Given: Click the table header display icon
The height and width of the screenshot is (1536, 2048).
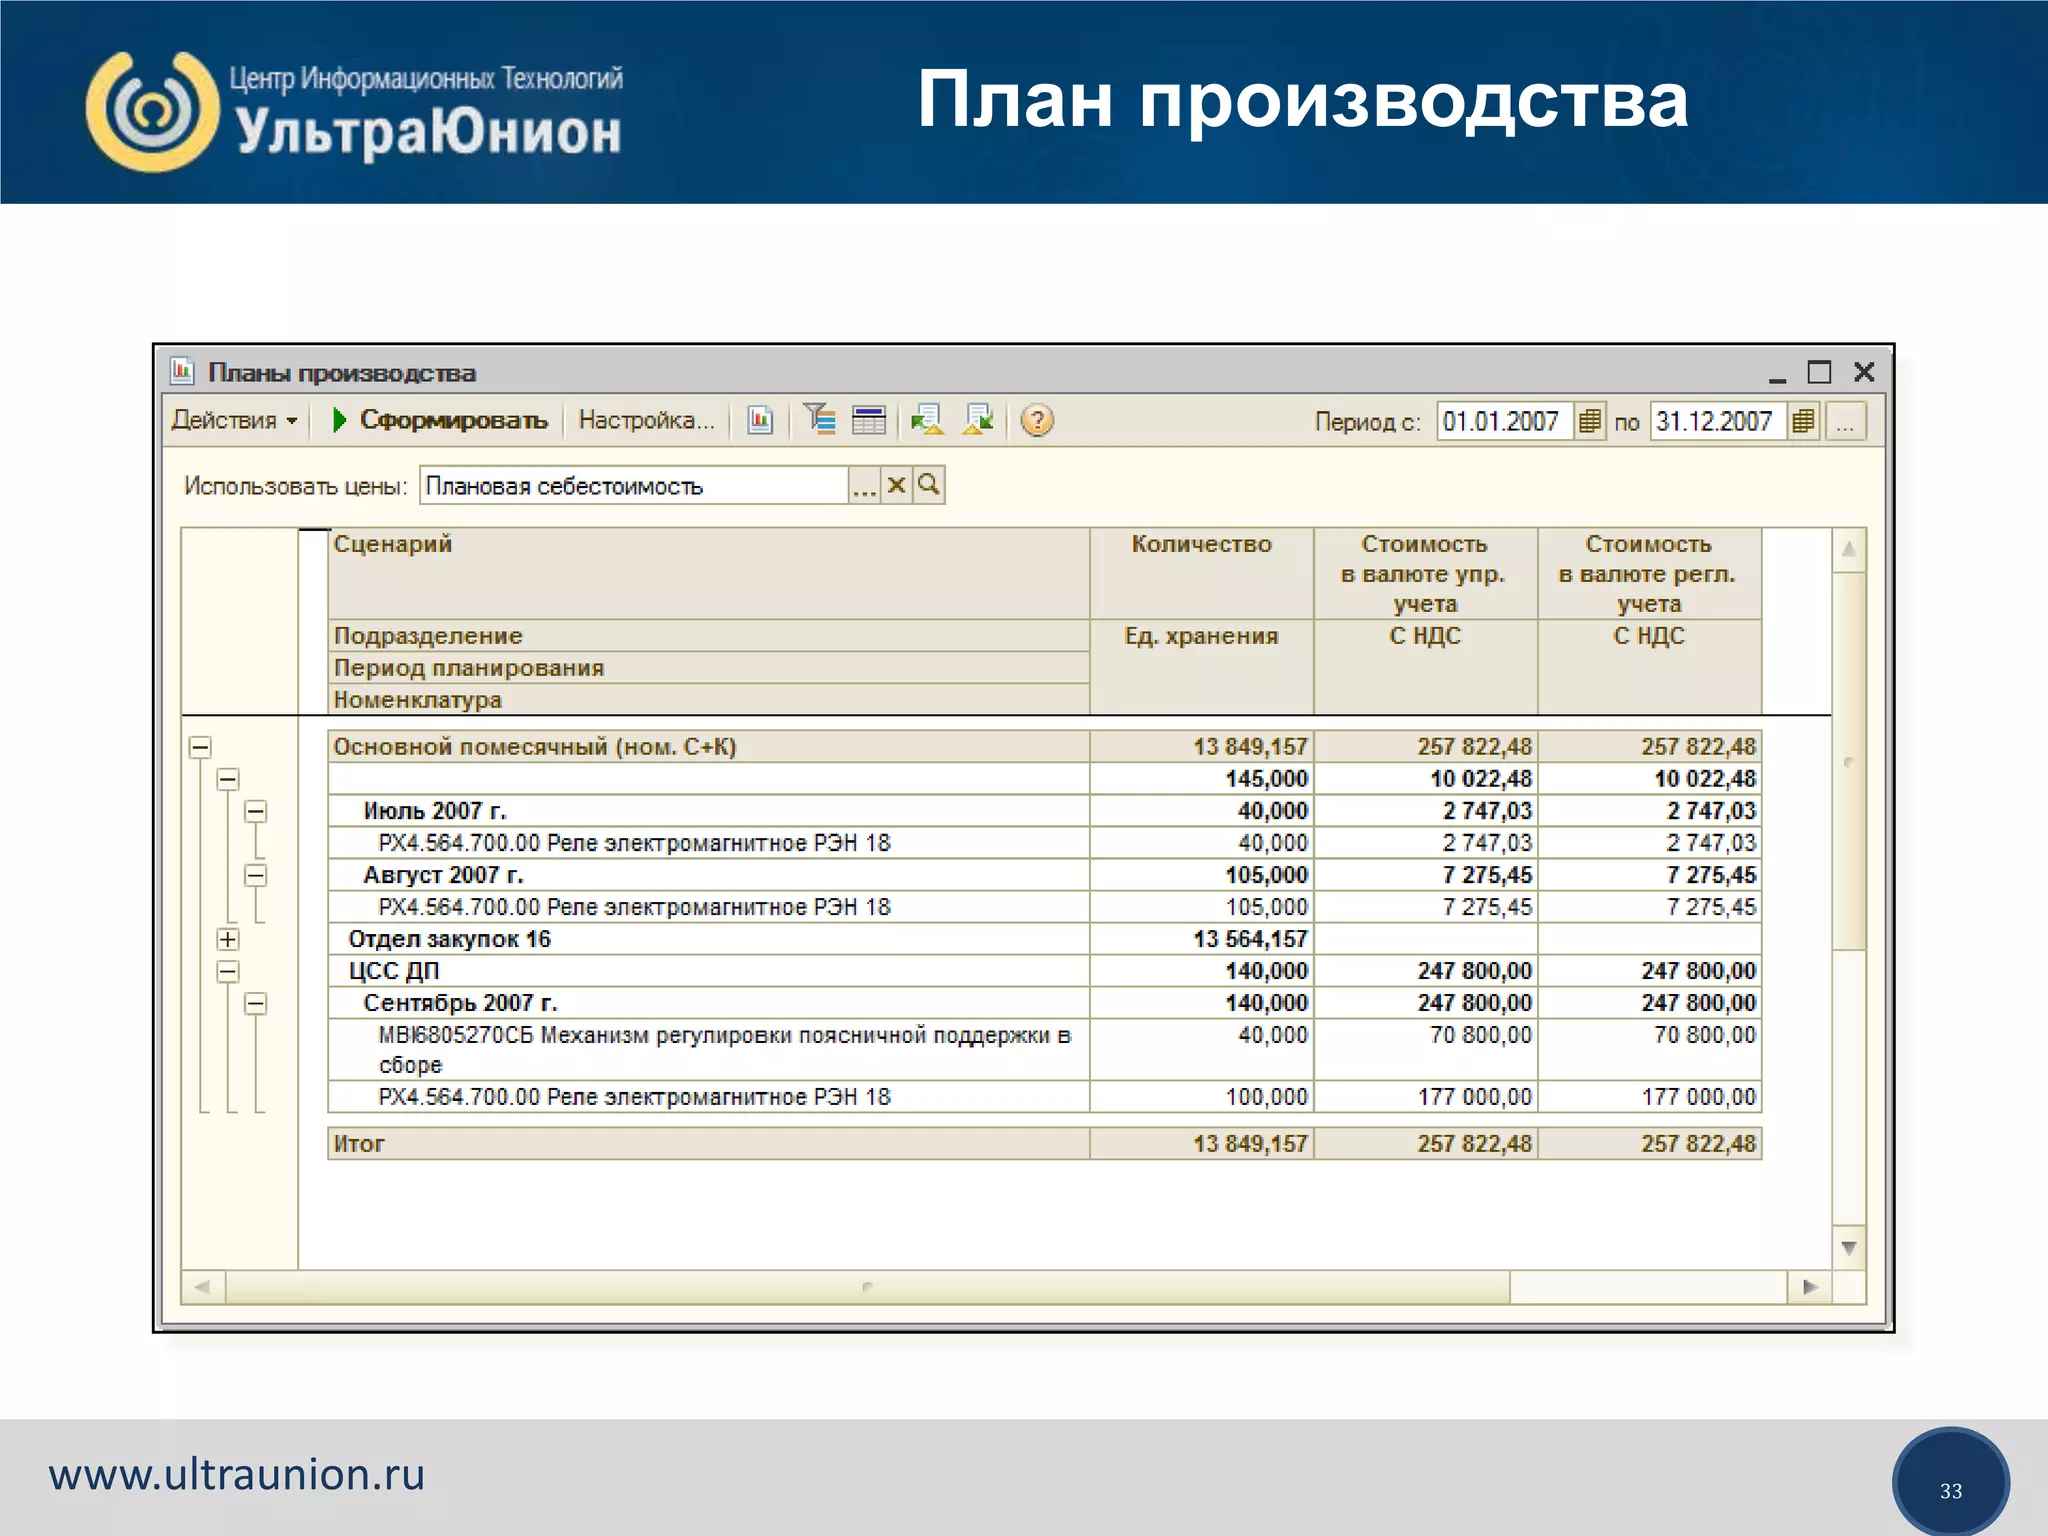Looking at the screenshot, I should [869, 420].
